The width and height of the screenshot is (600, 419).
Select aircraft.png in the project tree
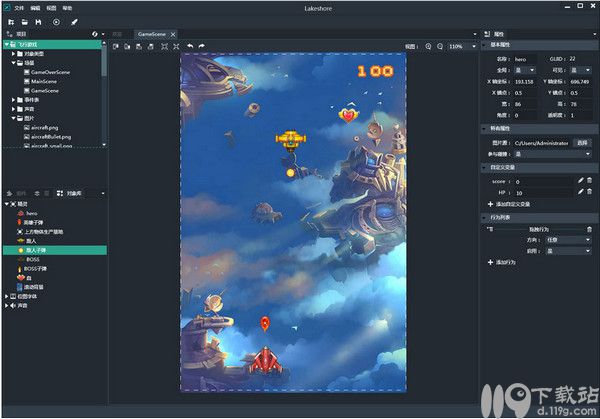click(44, 127)
